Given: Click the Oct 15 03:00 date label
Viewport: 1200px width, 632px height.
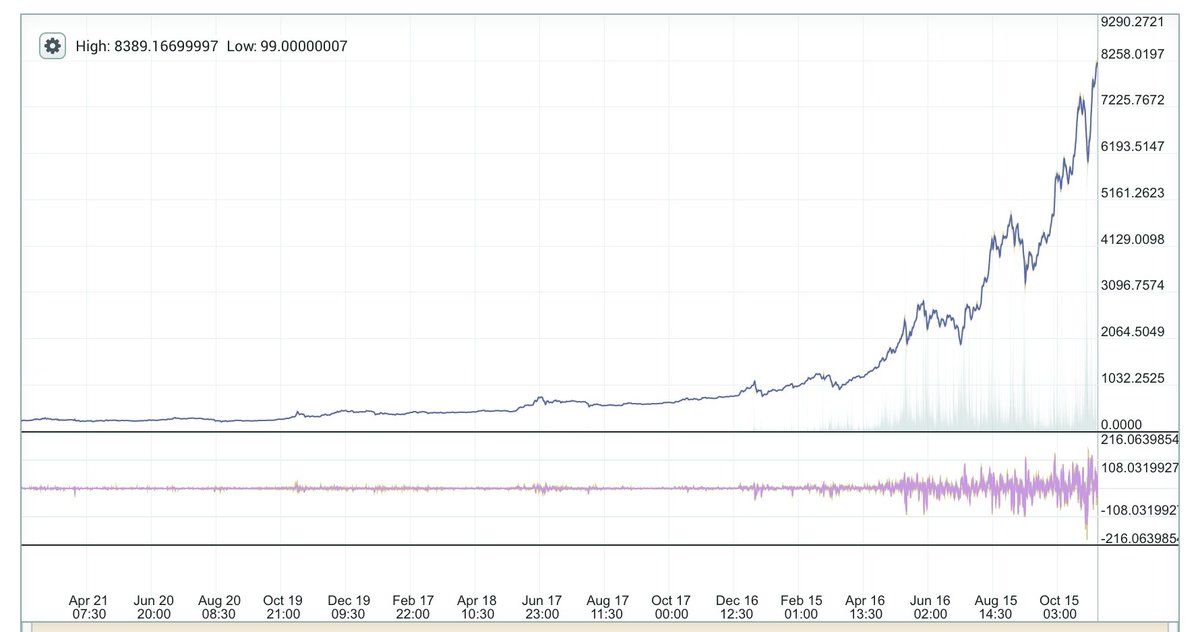Looking at the screenshot, I should coord(1060,607).
